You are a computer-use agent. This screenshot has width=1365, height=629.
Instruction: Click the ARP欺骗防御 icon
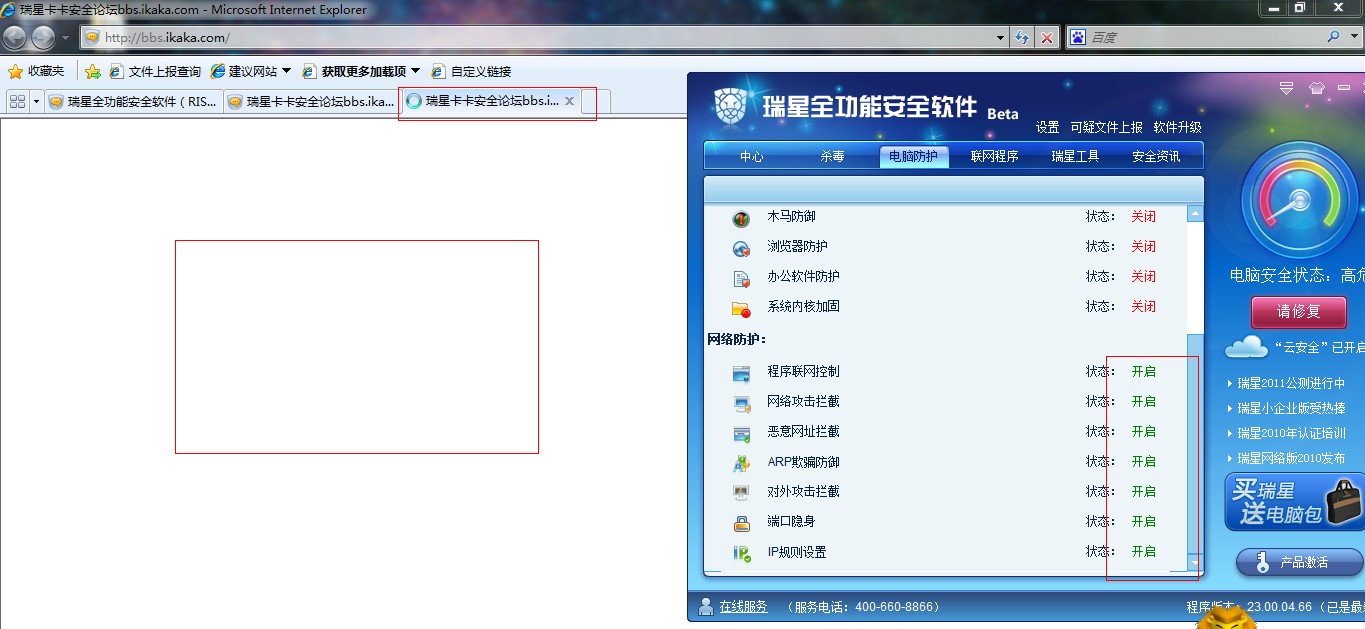coord(741,464)
